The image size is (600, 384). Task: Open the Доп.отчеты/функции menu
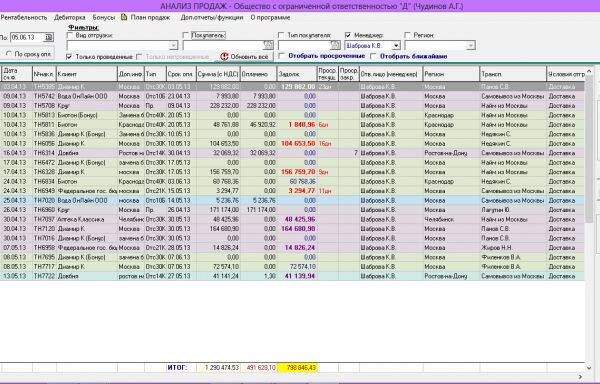pyautogui.click(x=212, y=18)
